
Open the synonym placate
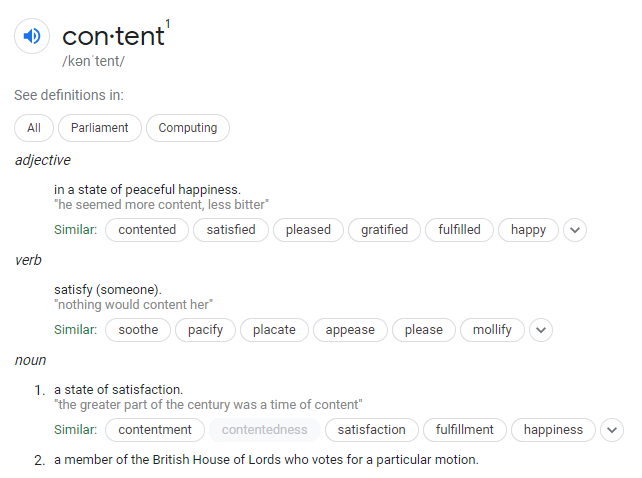[x=274, y=330]
